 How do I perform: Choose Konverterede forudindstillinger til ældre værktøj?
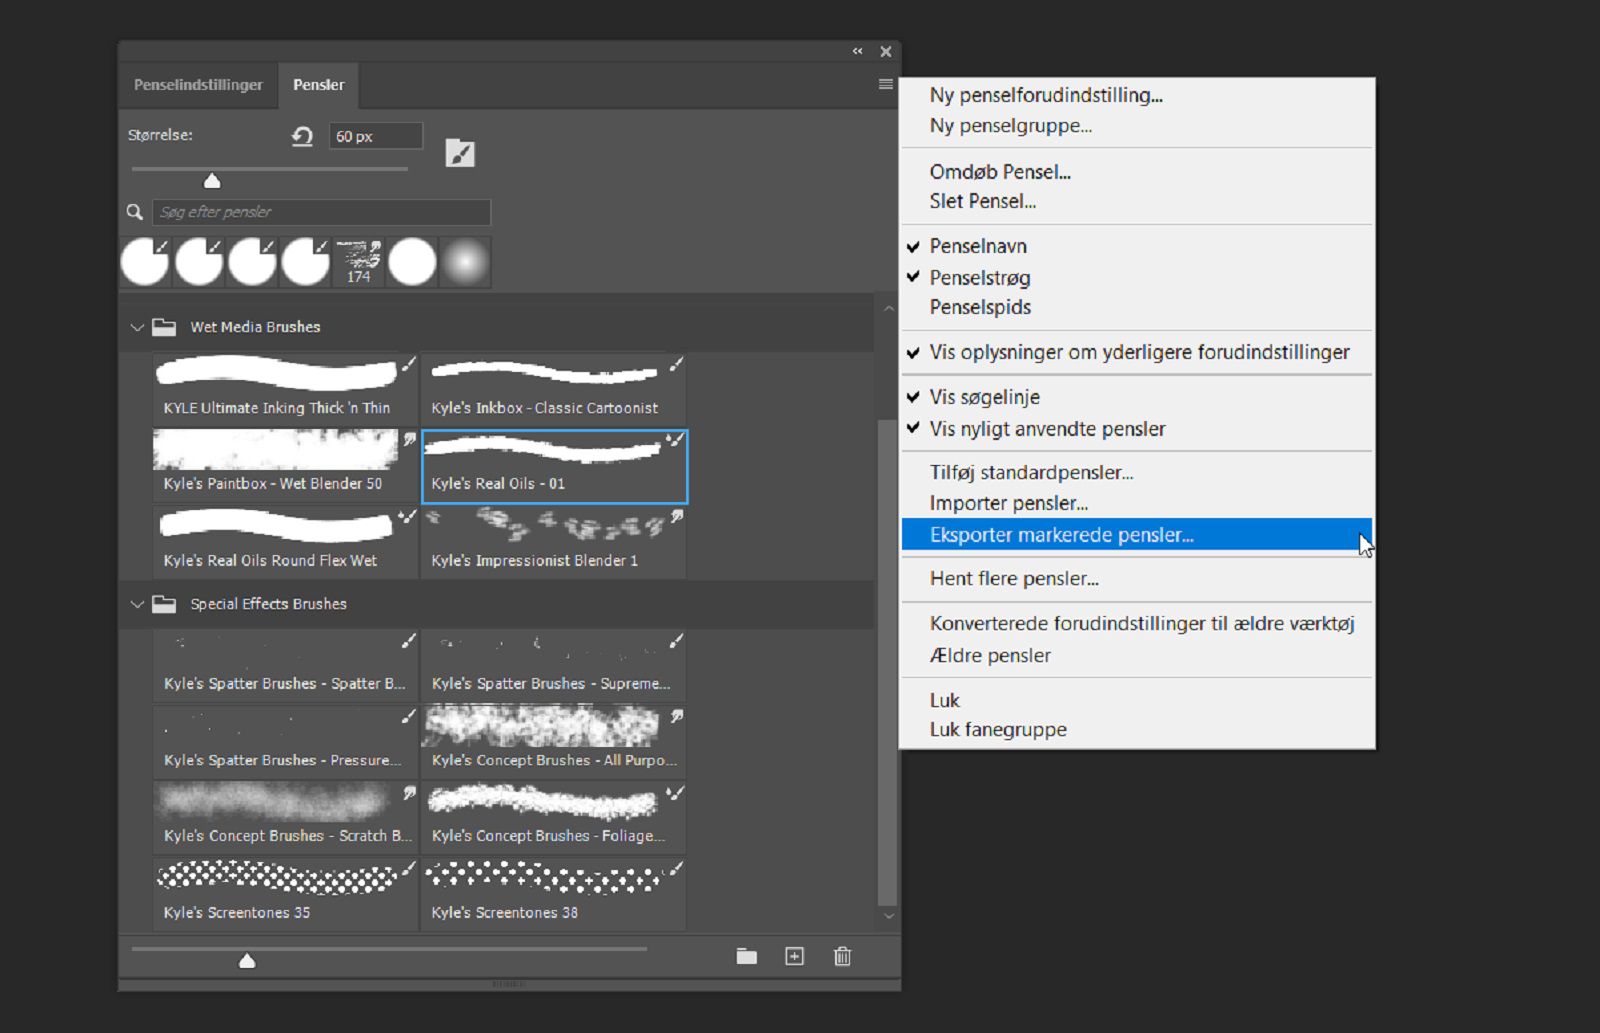tap(1137, 624)
